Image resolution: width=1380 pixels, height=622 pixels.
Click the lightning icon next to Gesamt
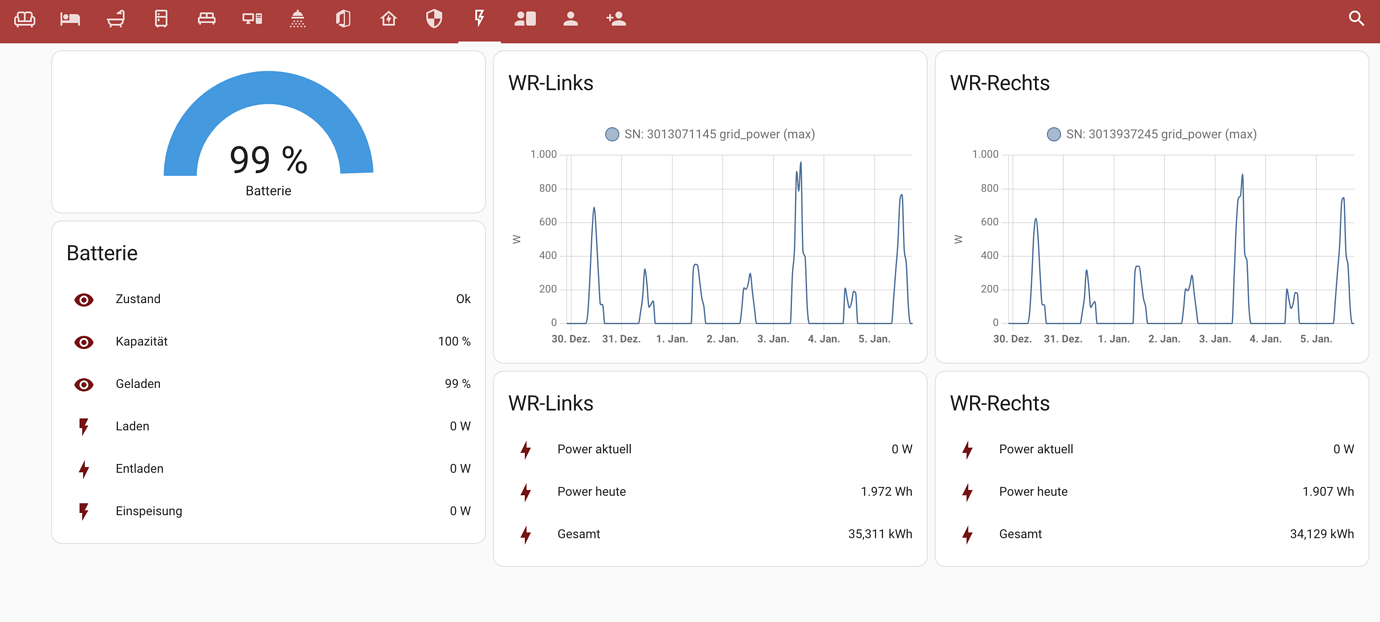(x=525, y=534)
